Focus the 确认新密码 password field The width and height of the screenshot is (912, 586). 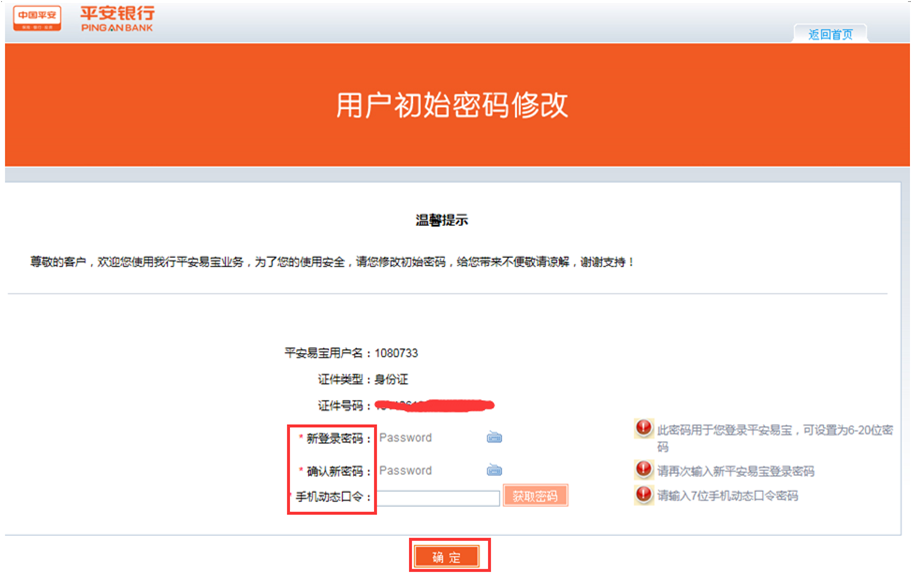(x=431, y=470)
